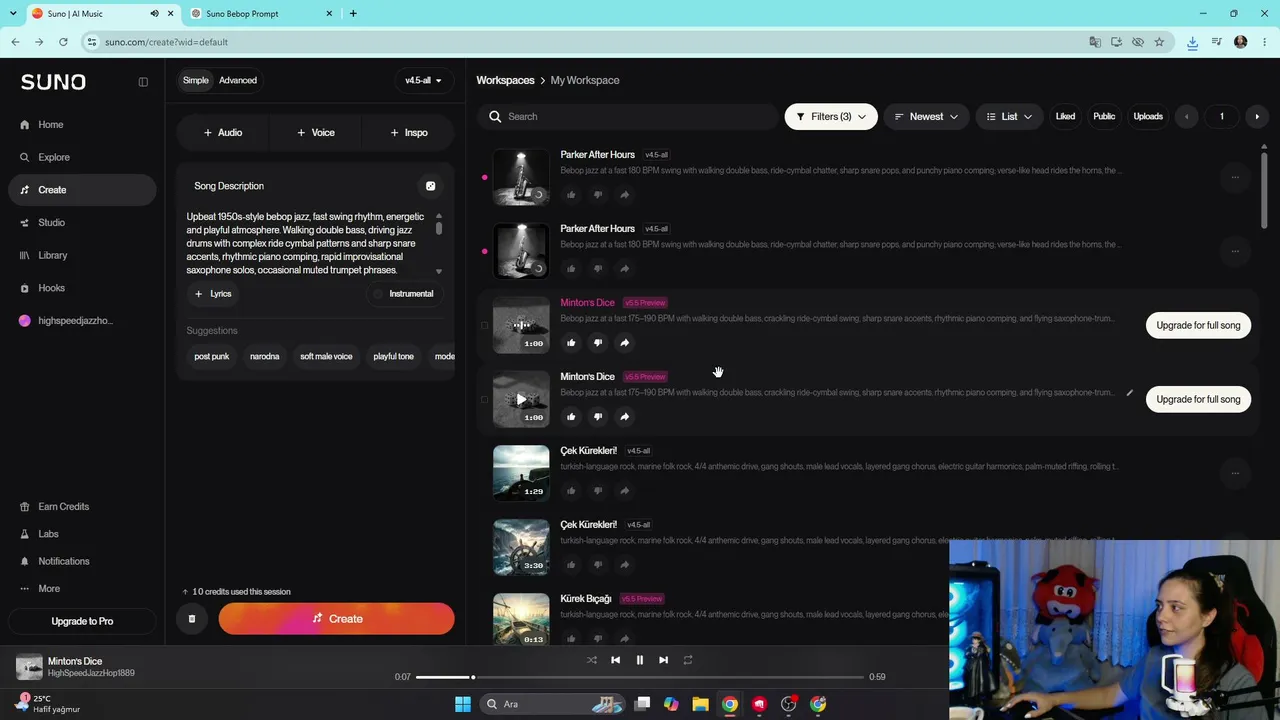1280x720 pixels.
Task: Open more options for 1:29 Çek Kürekleri!
Action: pos(1235,473)
